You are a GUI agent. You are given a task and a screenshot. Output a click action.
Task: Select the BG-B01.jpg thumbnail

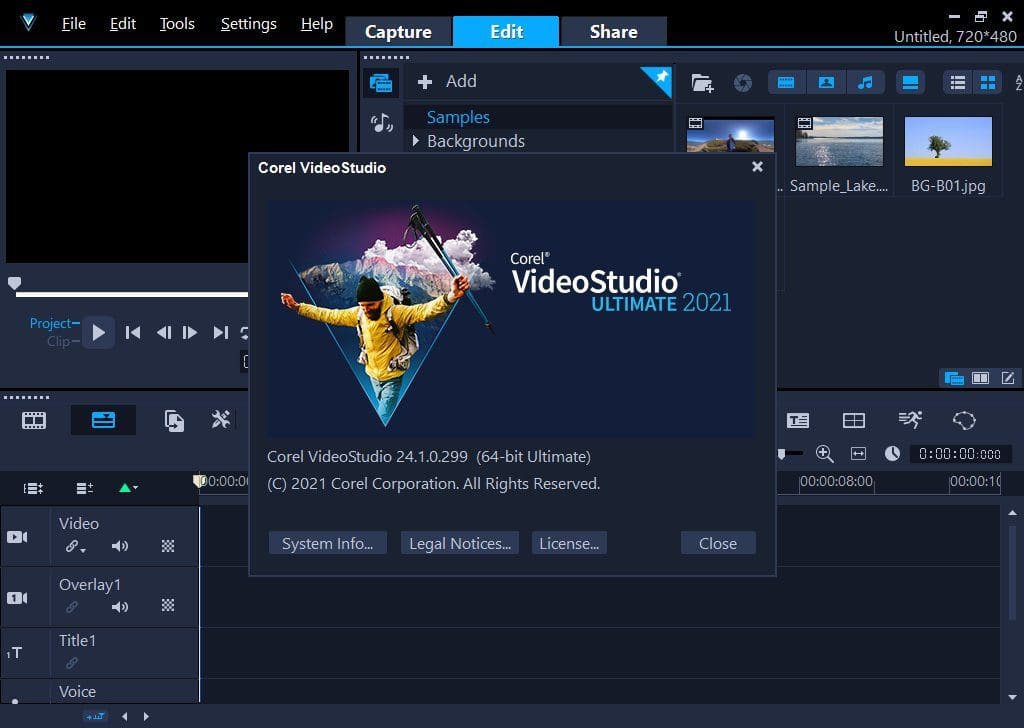[947, 141]
